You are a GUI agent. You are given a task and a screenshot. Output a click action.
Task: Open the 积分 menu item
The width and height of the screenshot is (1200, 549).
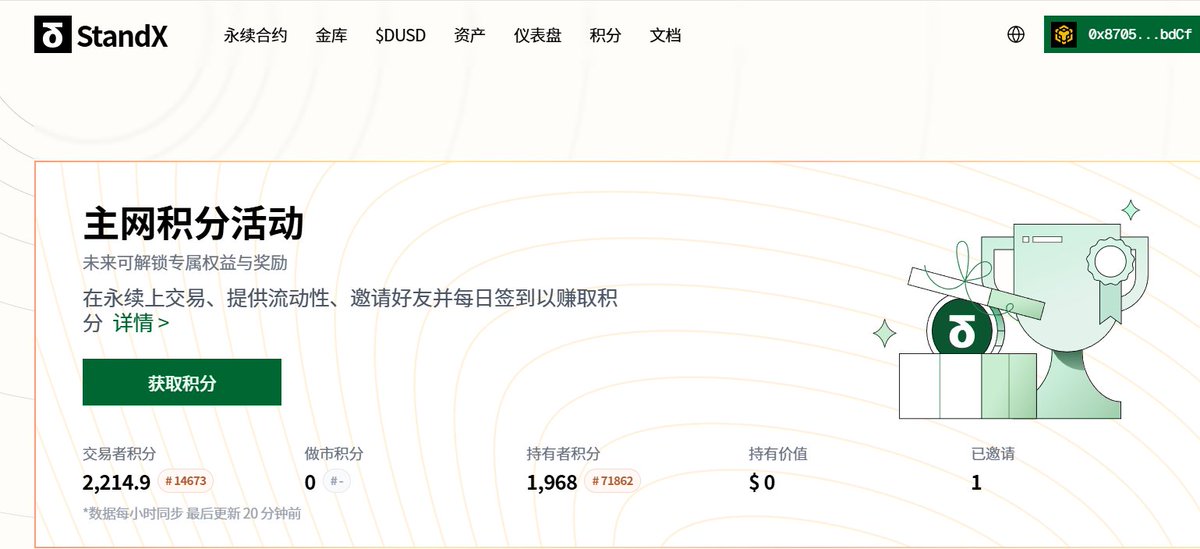tap(605, 35)
